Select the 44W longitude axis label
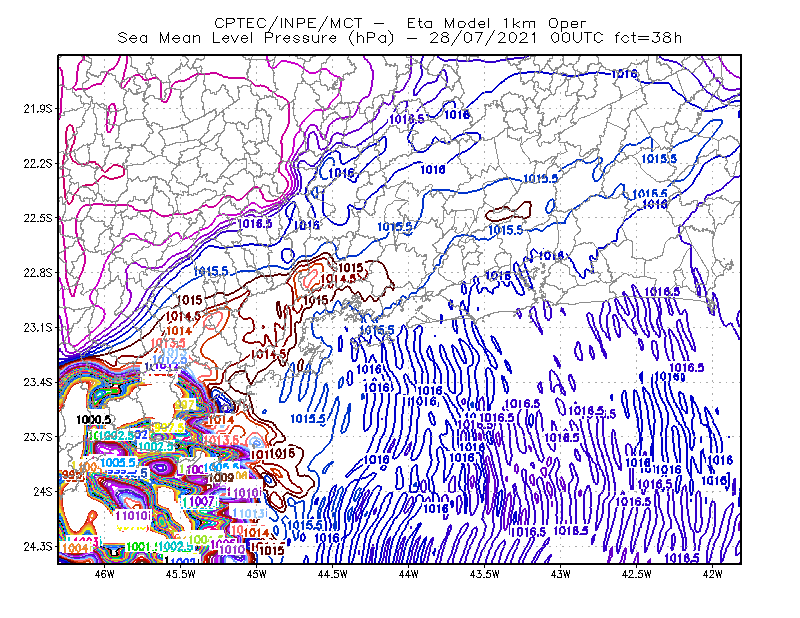 click(x=409, y=574)
